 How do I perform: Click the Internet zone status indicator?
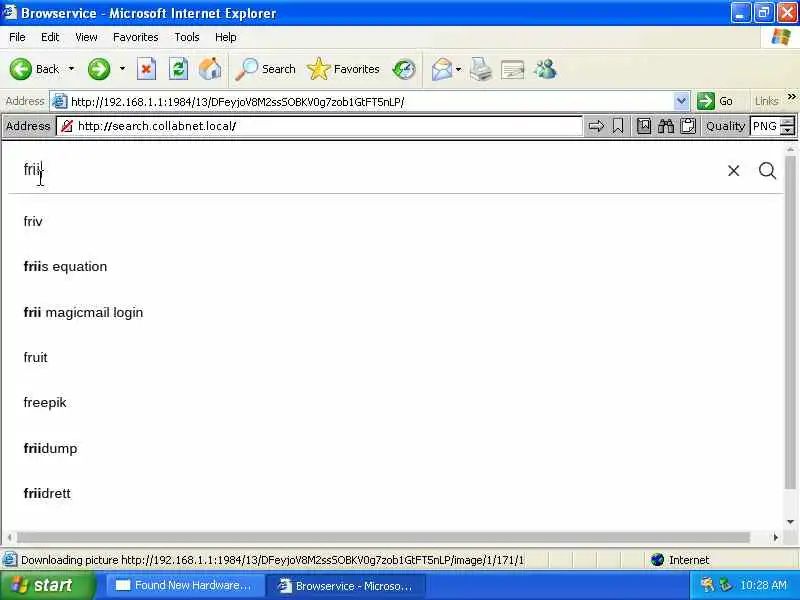pyautogui.click(x=680, y=560)
